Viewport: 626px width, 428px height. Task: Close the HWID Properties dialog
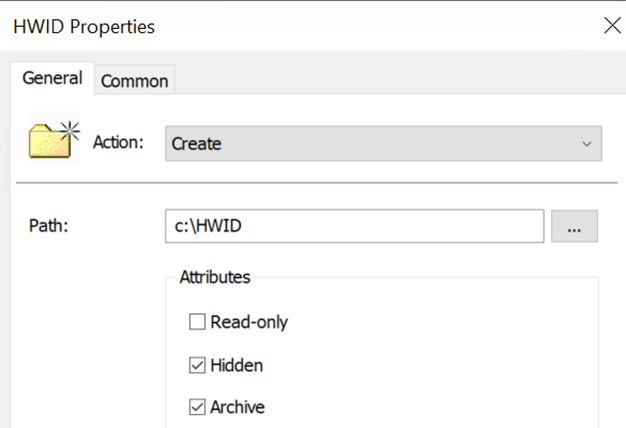point(612,26)
